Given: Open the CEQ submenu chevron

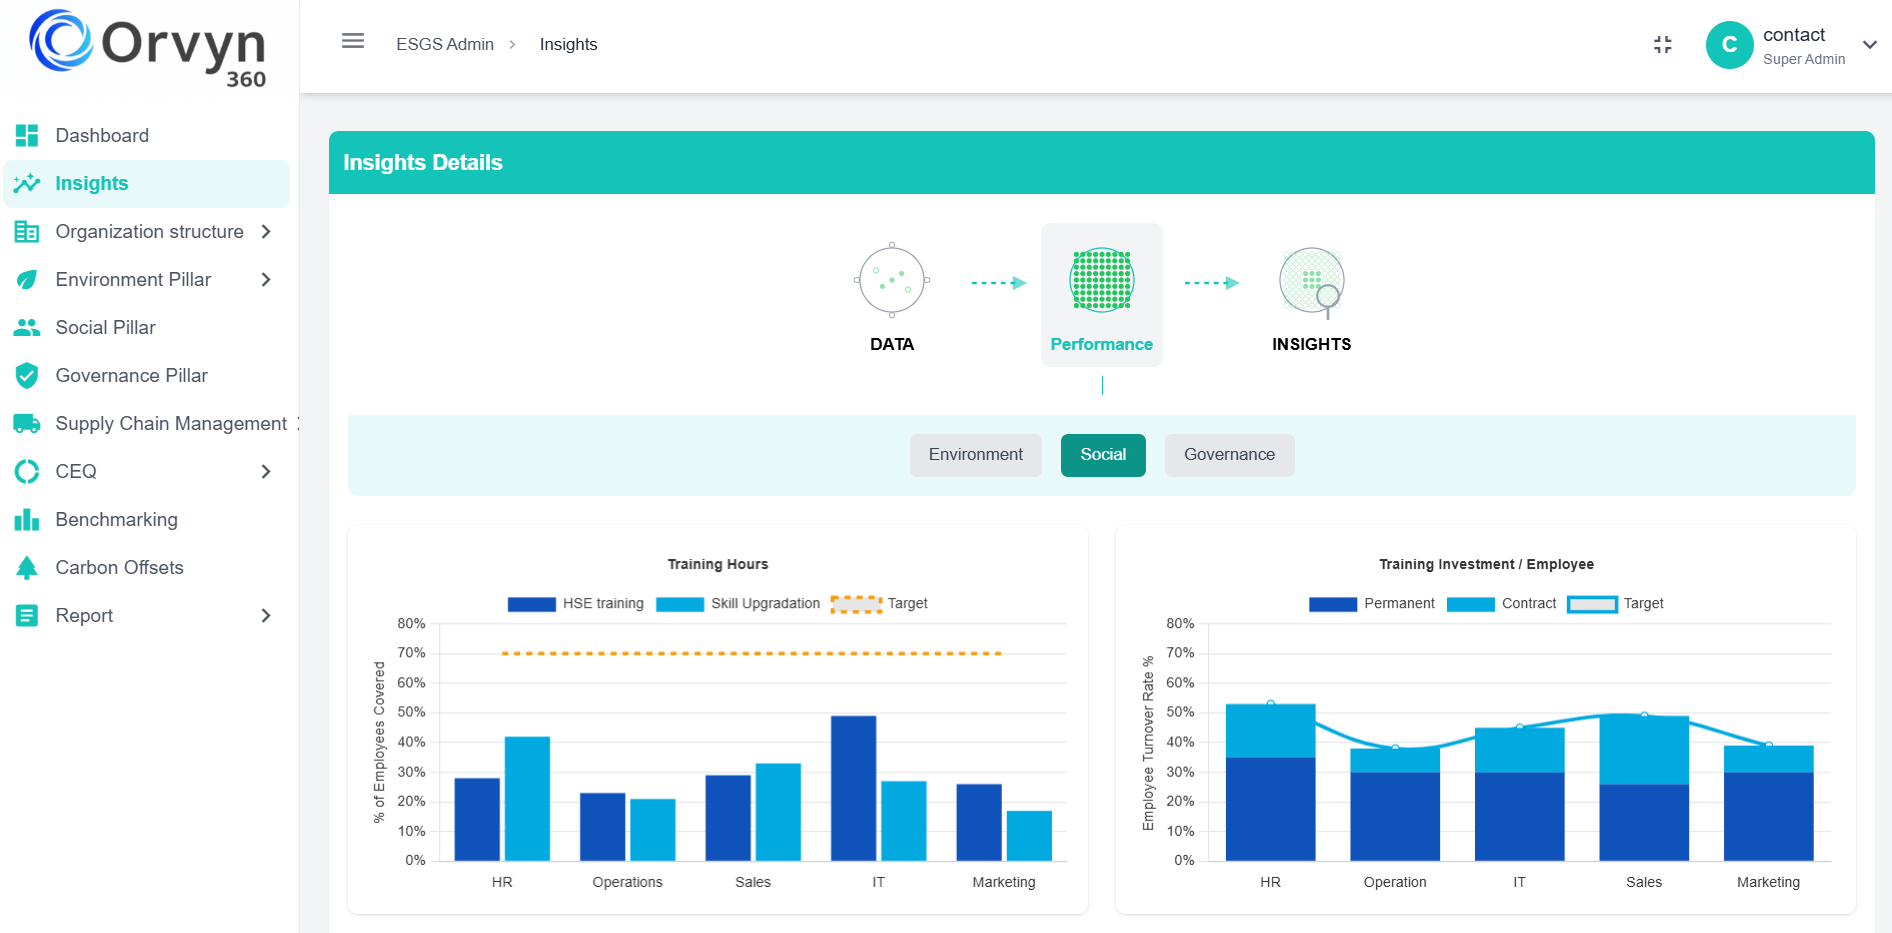Looking at the screenshot, I should [266, 471].
